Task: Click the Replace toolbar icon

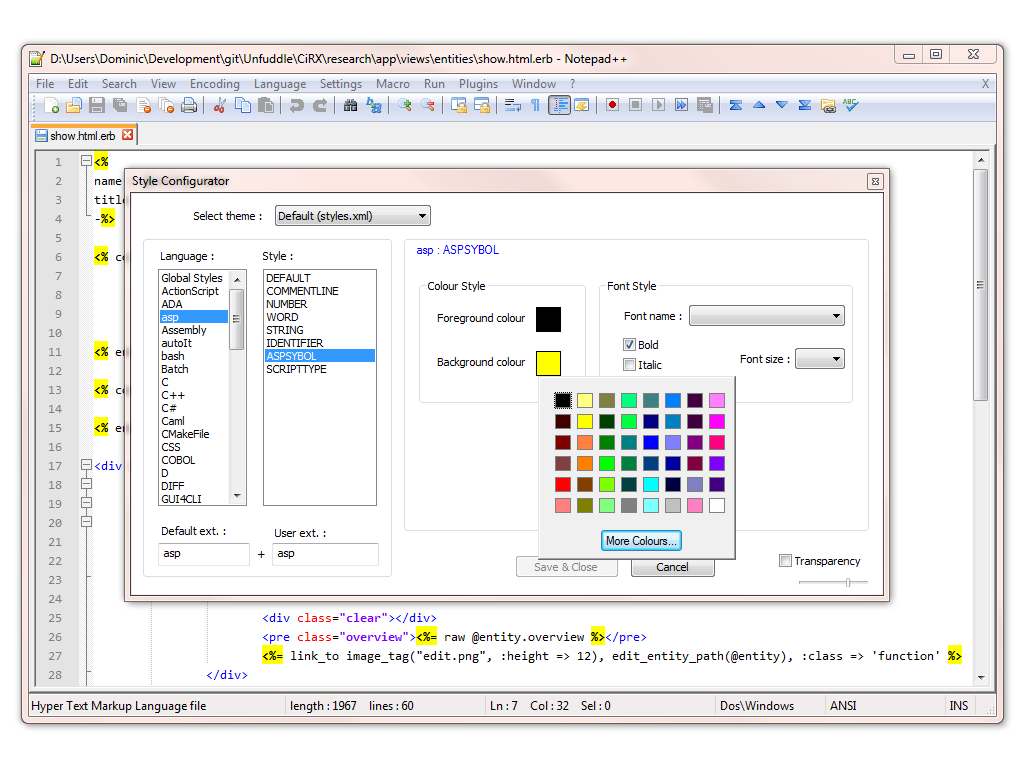Action: tap(374, 105)
